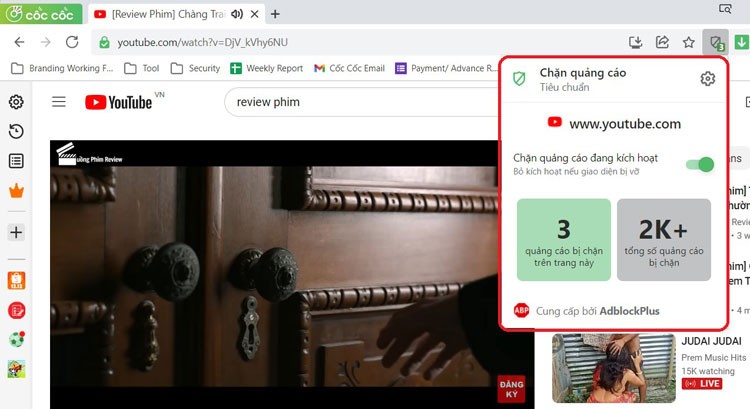750x409 pixels.
Task: Open the Cốc Cốc Email bookmark
Action: (x=349, y=68)
